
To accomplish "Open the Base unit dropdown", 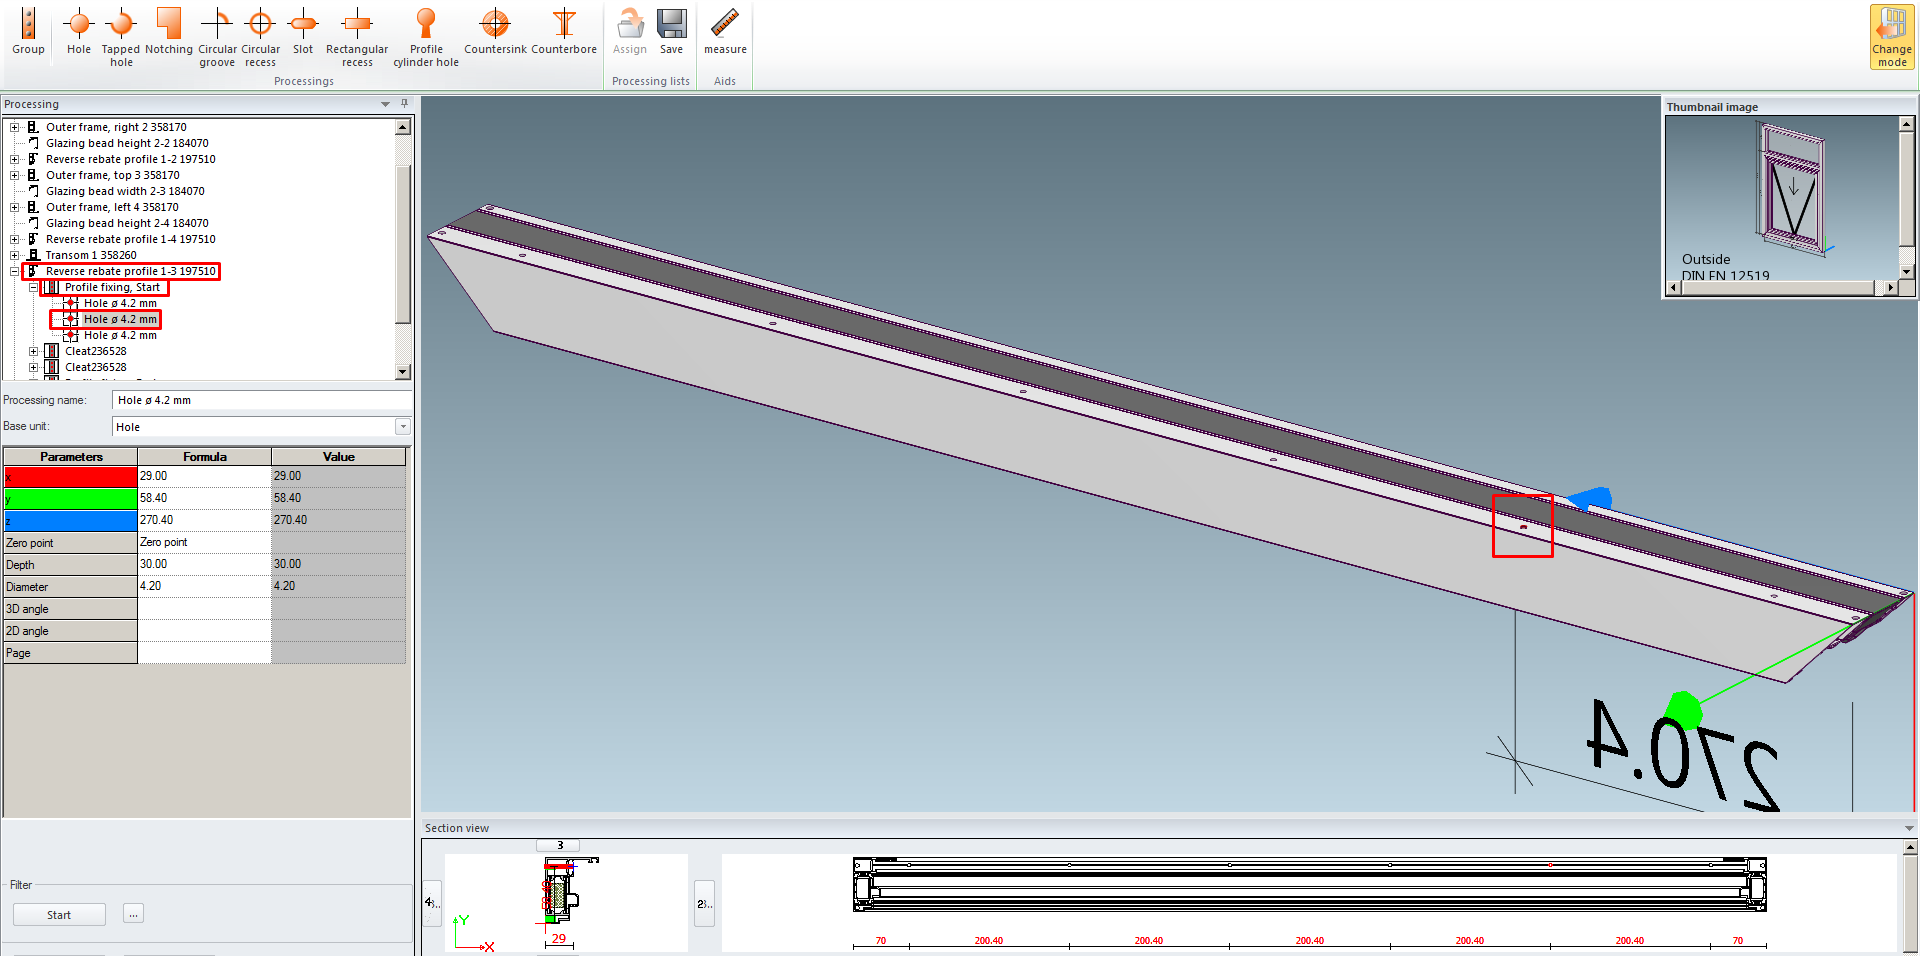I will 402,427.
